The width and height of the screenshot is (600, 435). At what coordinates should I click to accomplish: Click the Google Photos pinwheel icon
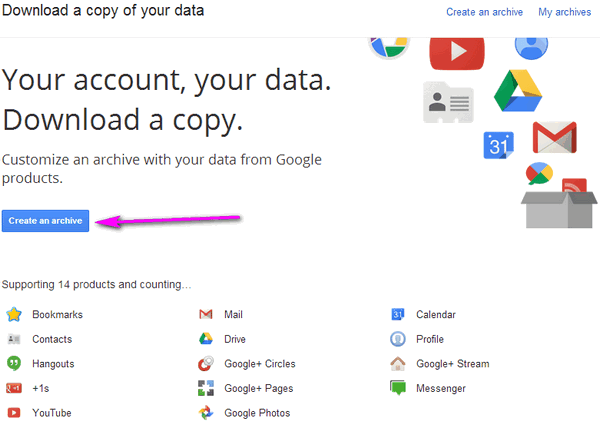(206, 413)
